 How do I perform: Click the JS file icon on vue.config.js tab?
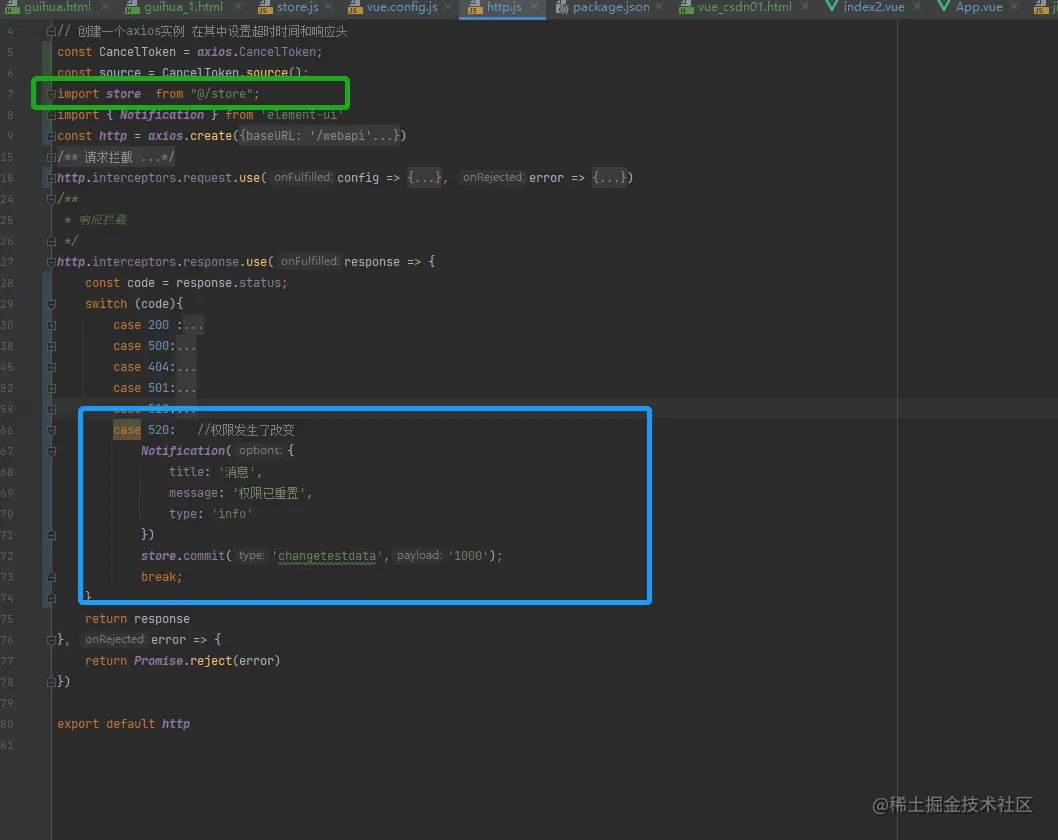click(355, 7)
